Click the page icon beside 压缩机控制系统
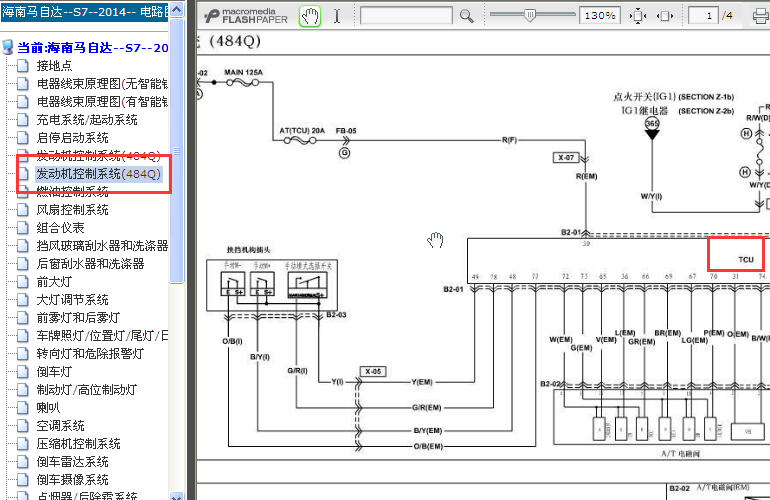Image resolution: width=770 pixels, height=500 pixels. point(23,444)
